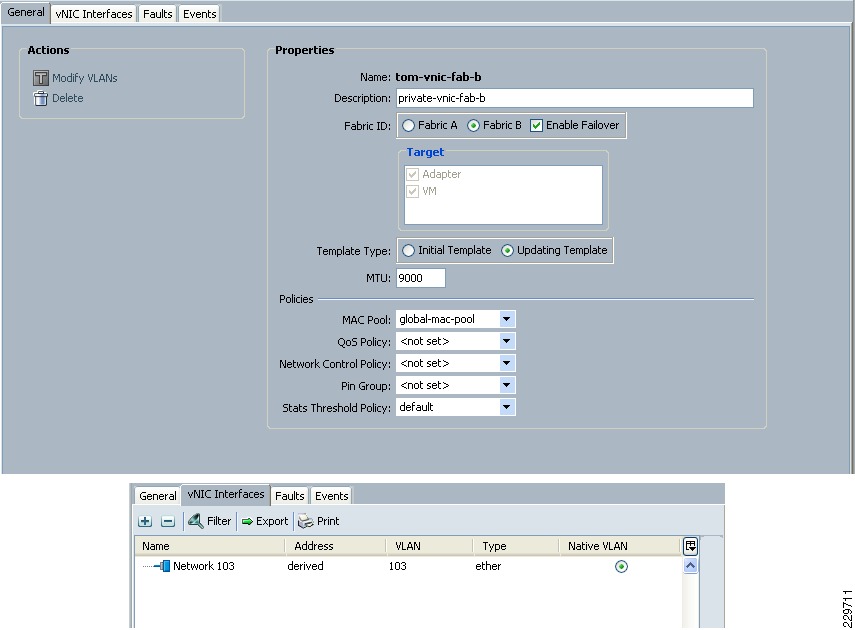This screenshot has width=855, height=630.
Task: Select Native VLAN radio for Network 103
Action: [x=621, y=567]
